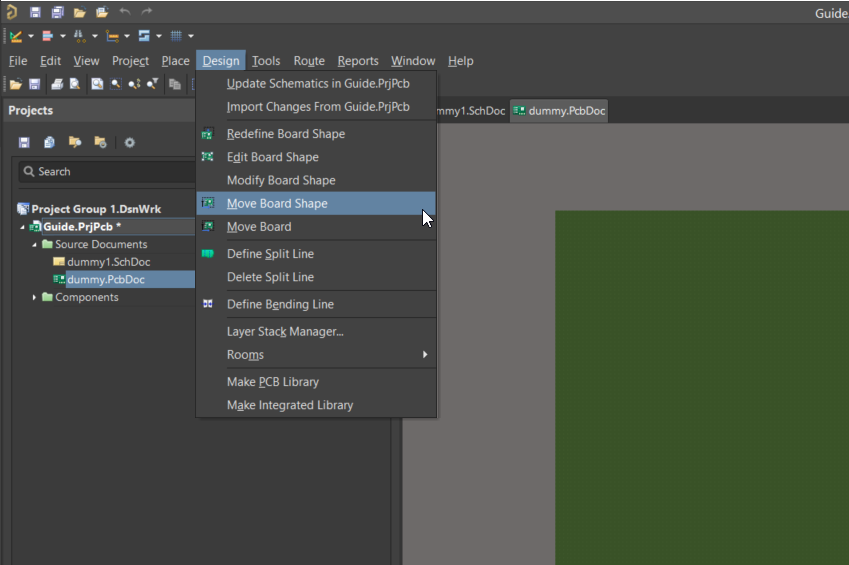Click the Open Document icon in the toolbar
Screen dimensions: 849x565
[15, 85]
